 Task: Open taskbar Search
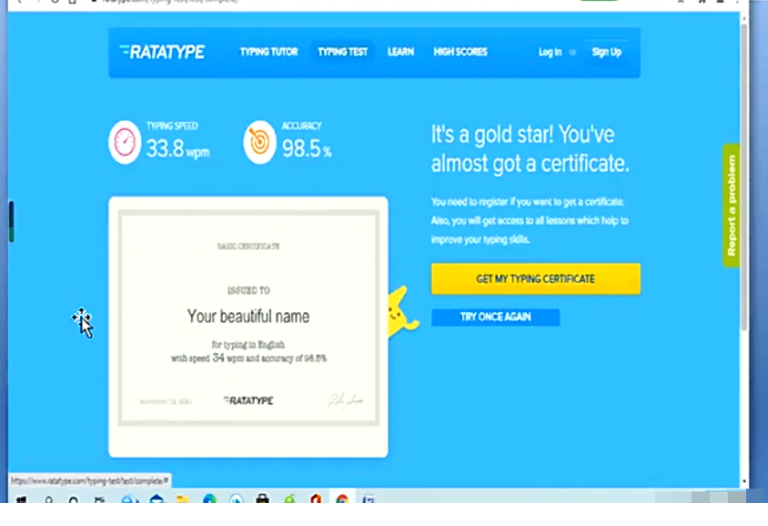[x=48, y=500]
